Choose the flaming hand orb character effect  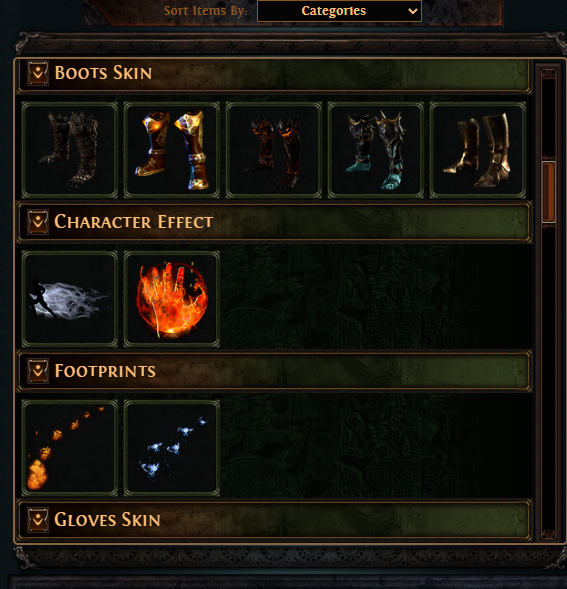tap(172, 299)
